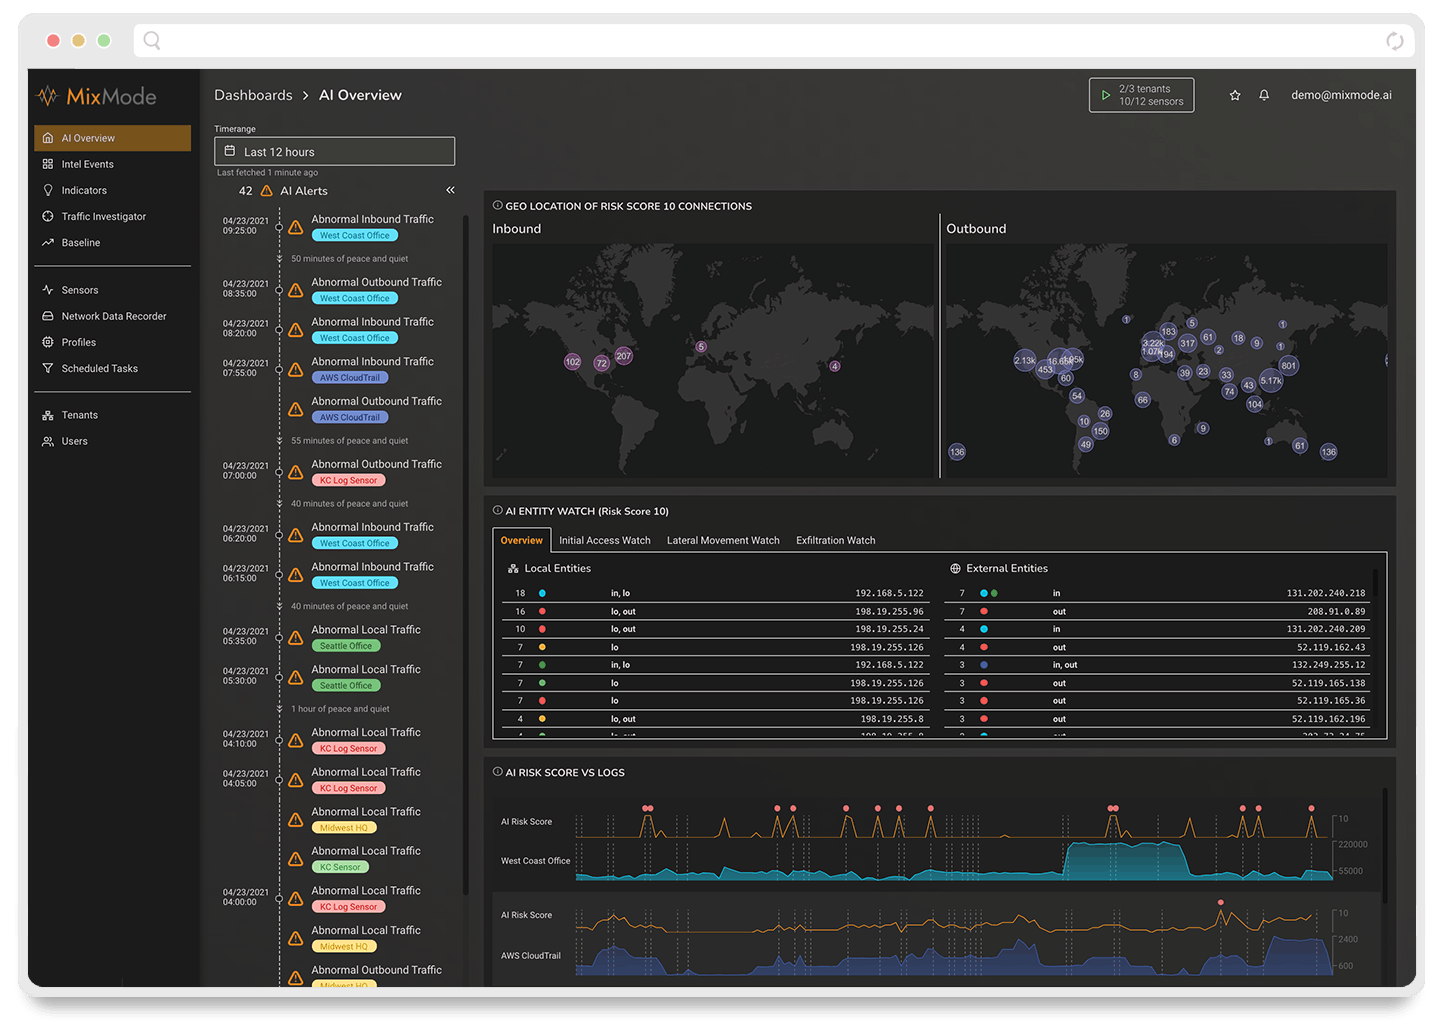Screen dimensions: 1434x1029
Task: Click the warning icon of the 07:00:00 alert
Action: pyautogui.click(x=296, y=472)
